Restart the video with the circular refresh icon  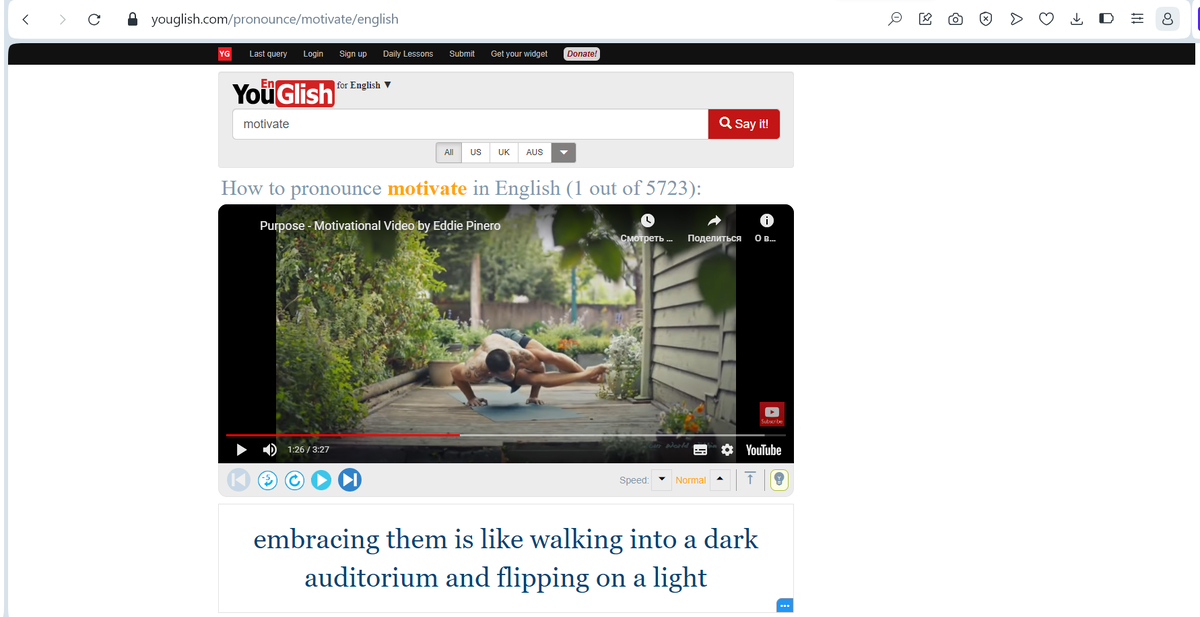[294, 480]
